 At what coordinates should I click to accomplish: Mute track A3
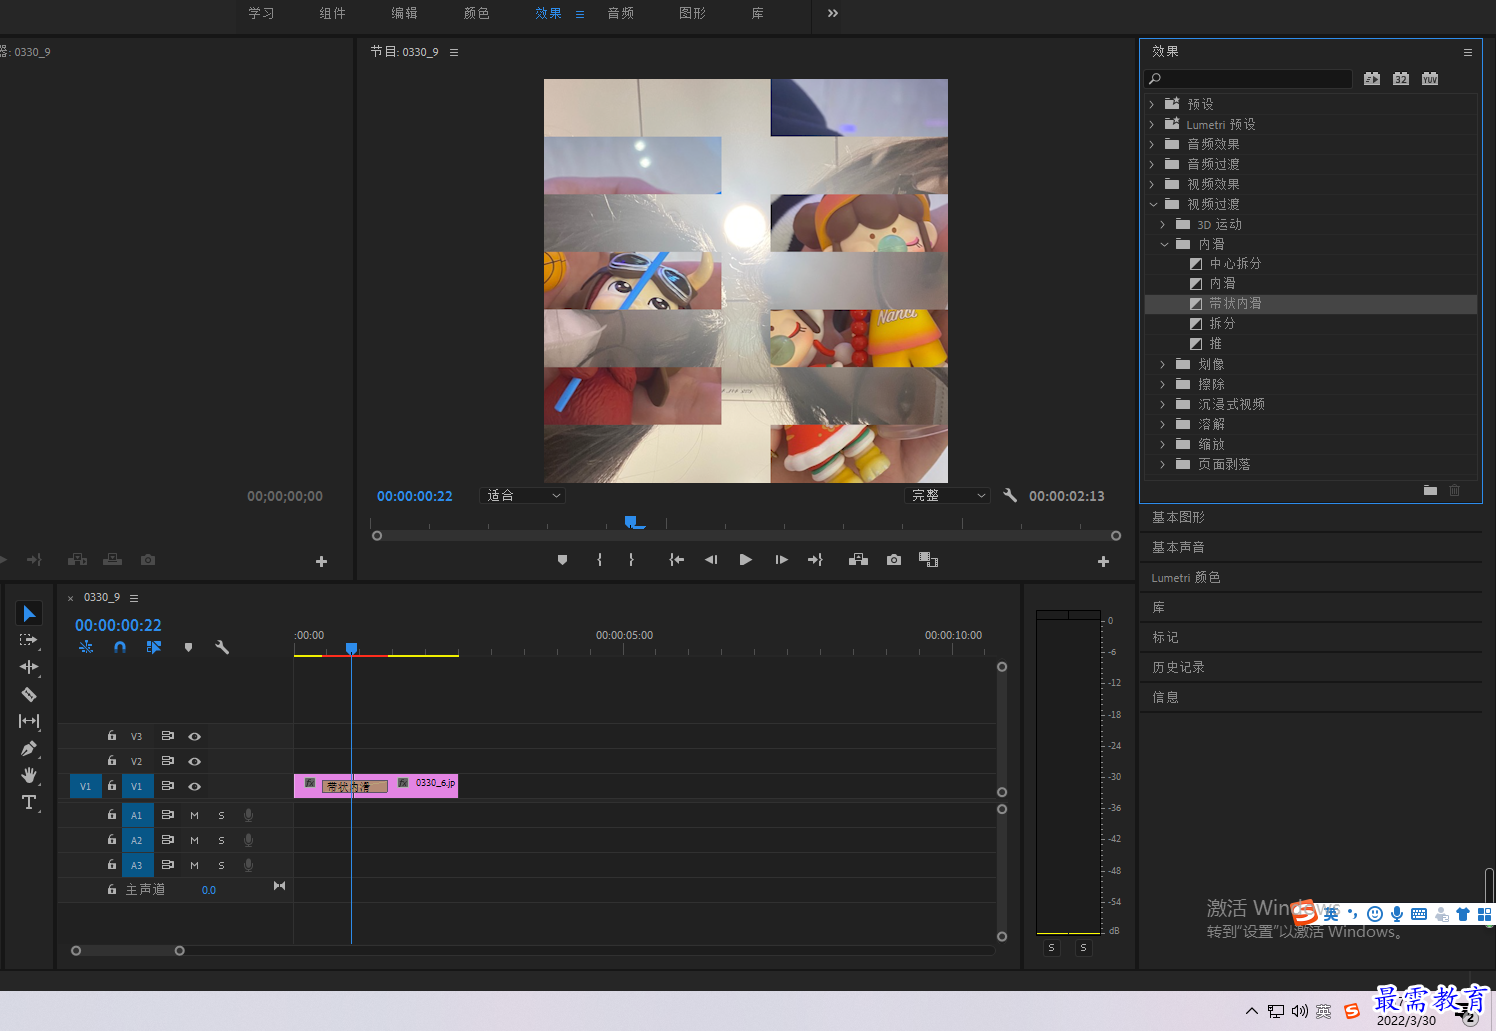[x=194, y=865]
